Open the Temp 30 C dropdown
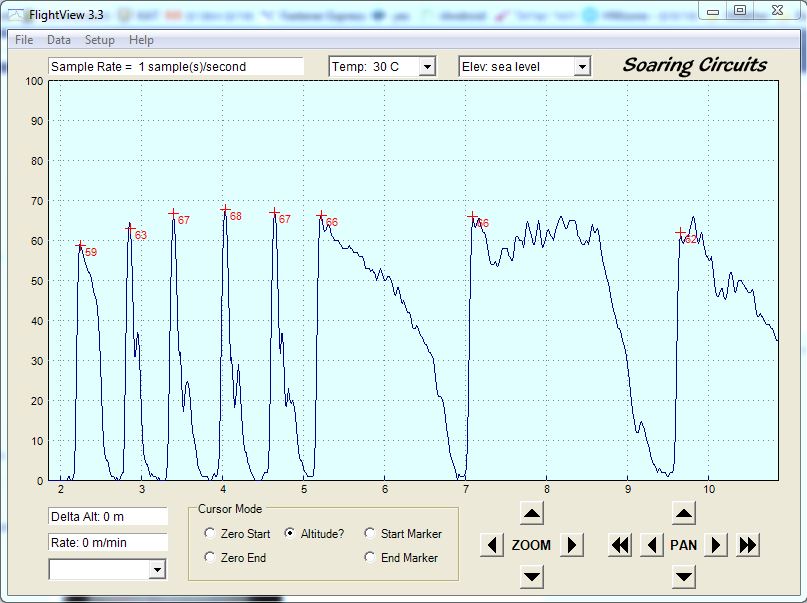This screenshot has height=603, width=807. click(427, 66)
